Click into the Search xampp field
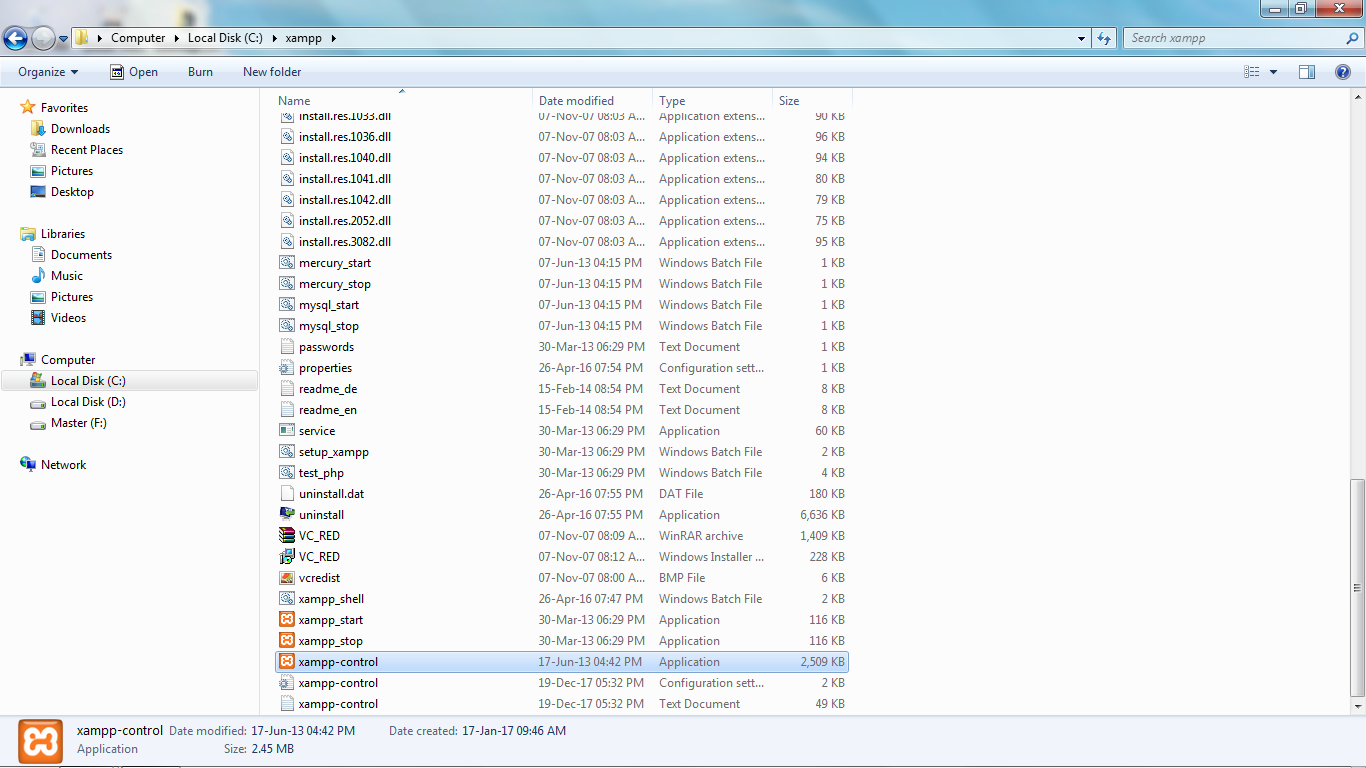Image resolution: width=1366 pixels, height=768 pixels. 1235,38
